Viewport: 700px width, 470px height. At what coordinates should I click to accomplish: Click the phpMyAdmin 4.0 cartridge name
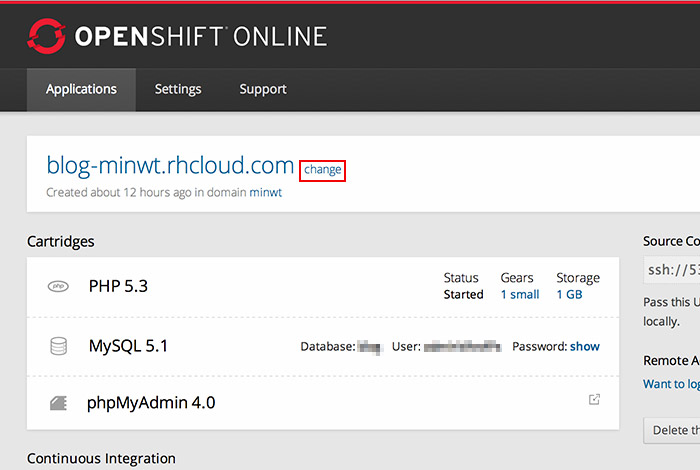coord(151,403)
